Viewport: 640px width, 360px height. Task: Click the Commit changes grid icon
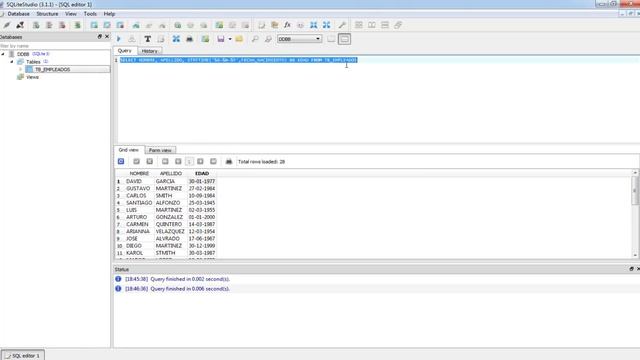click(x=137, y=162)
